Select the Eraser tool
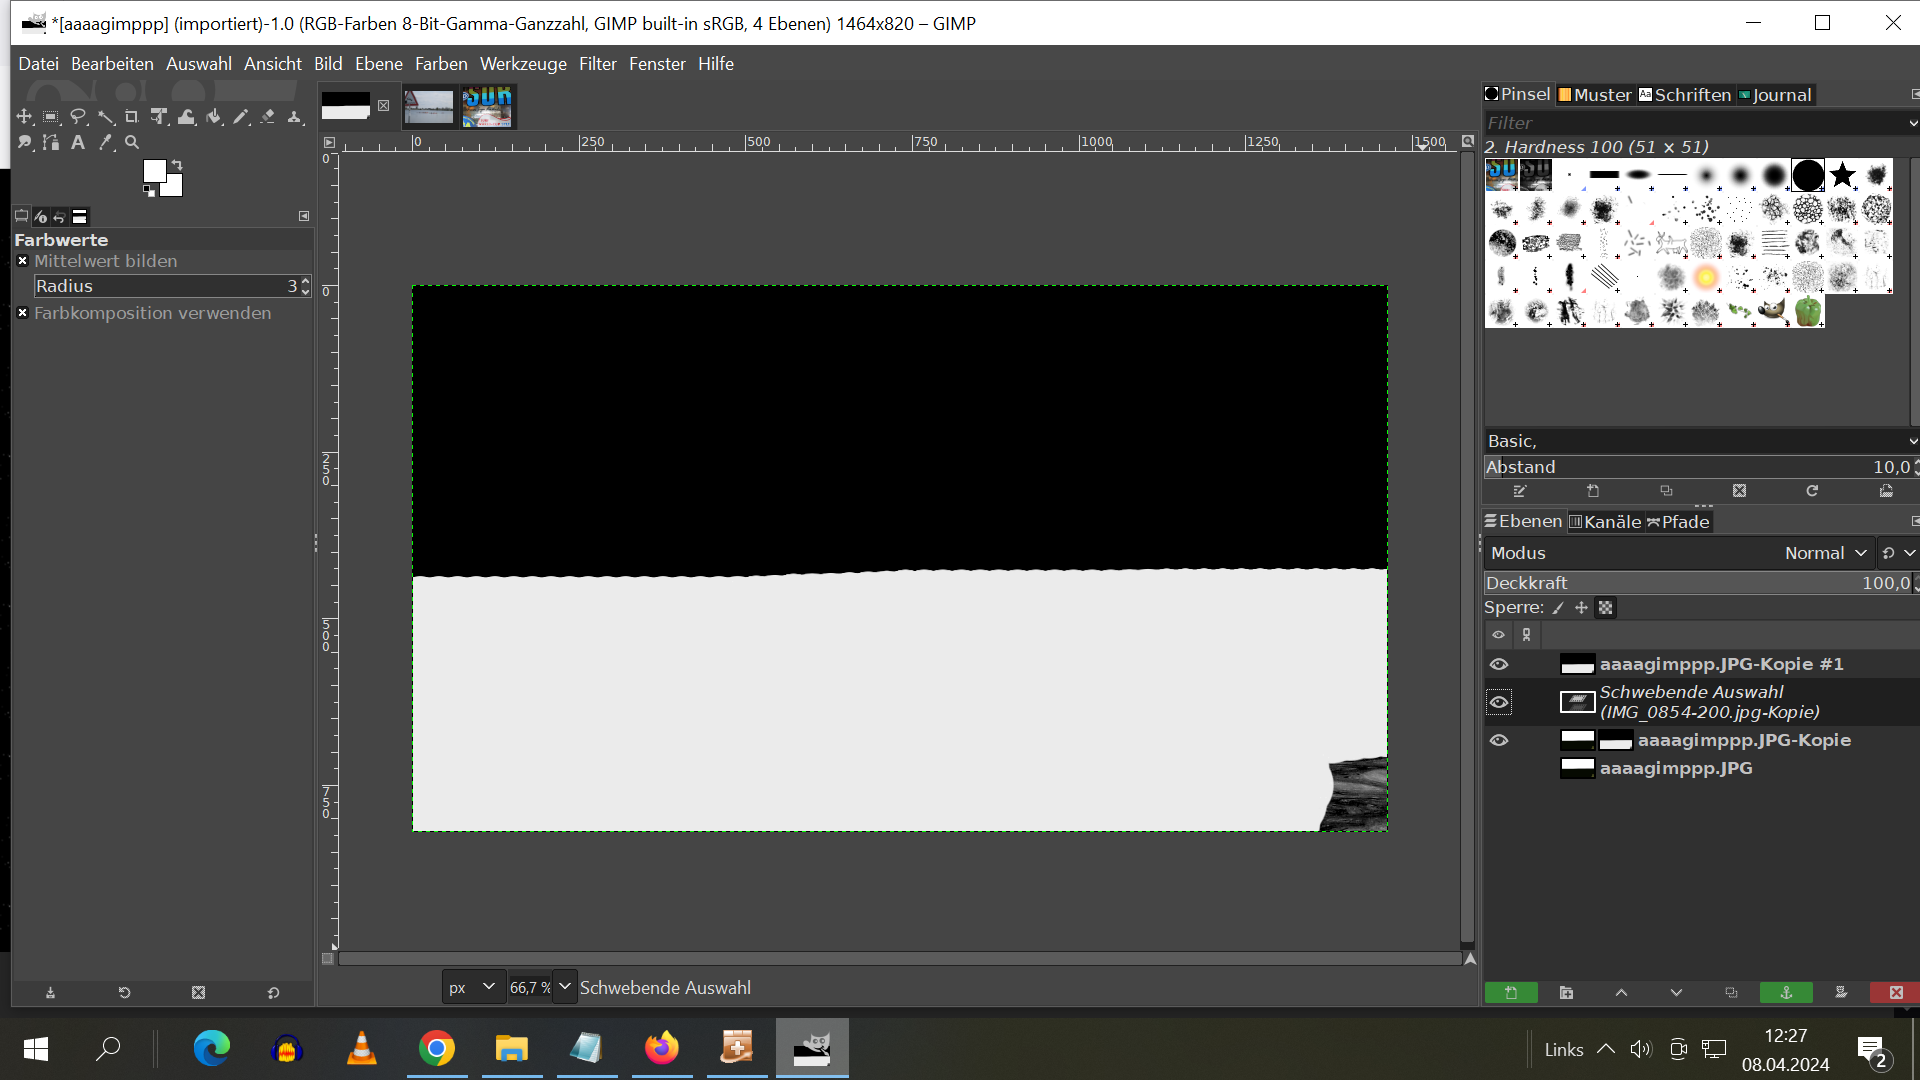Screen dimensions: 1920x1080 (x=267, y=117)
